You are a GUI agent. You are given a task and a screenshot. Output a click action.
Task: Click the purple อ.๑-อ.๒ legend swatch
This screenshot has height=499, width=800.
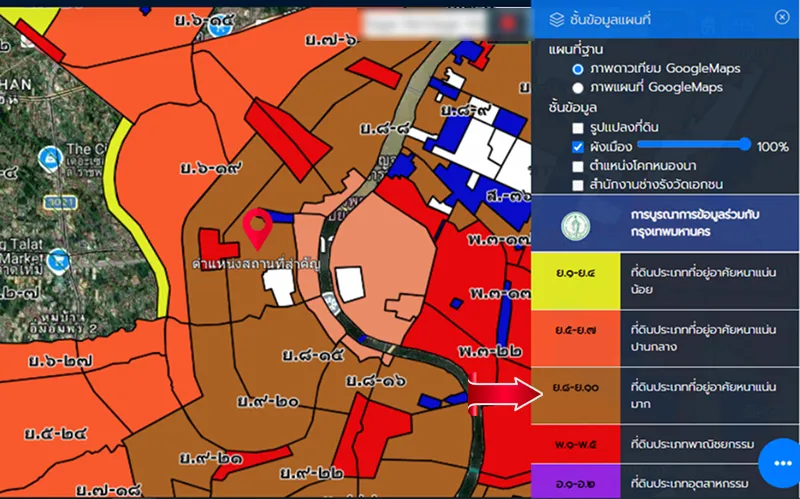pos(576,481)
